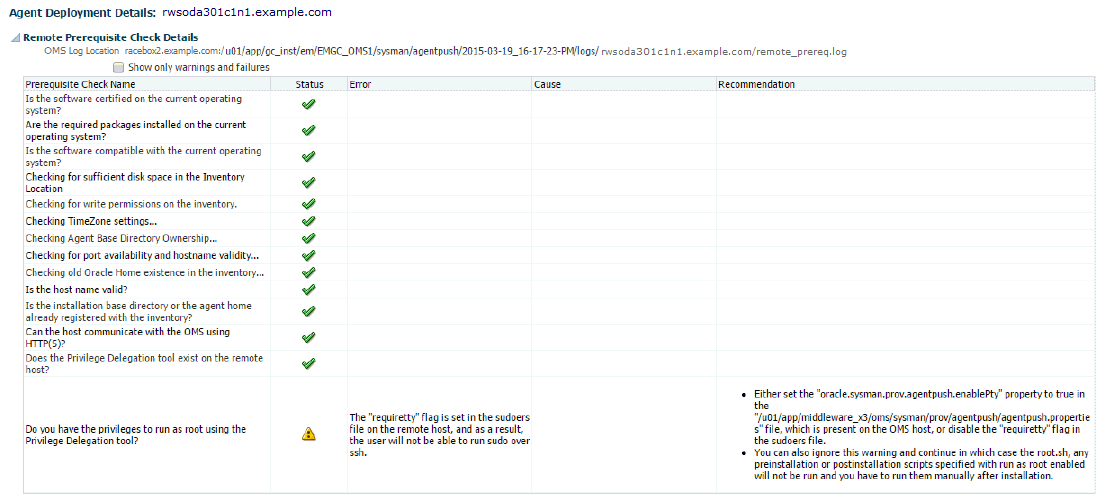Click green check for OMS HTTP(S) communication row
Viewport: 1096px width, 497px height.
[308, 337]
